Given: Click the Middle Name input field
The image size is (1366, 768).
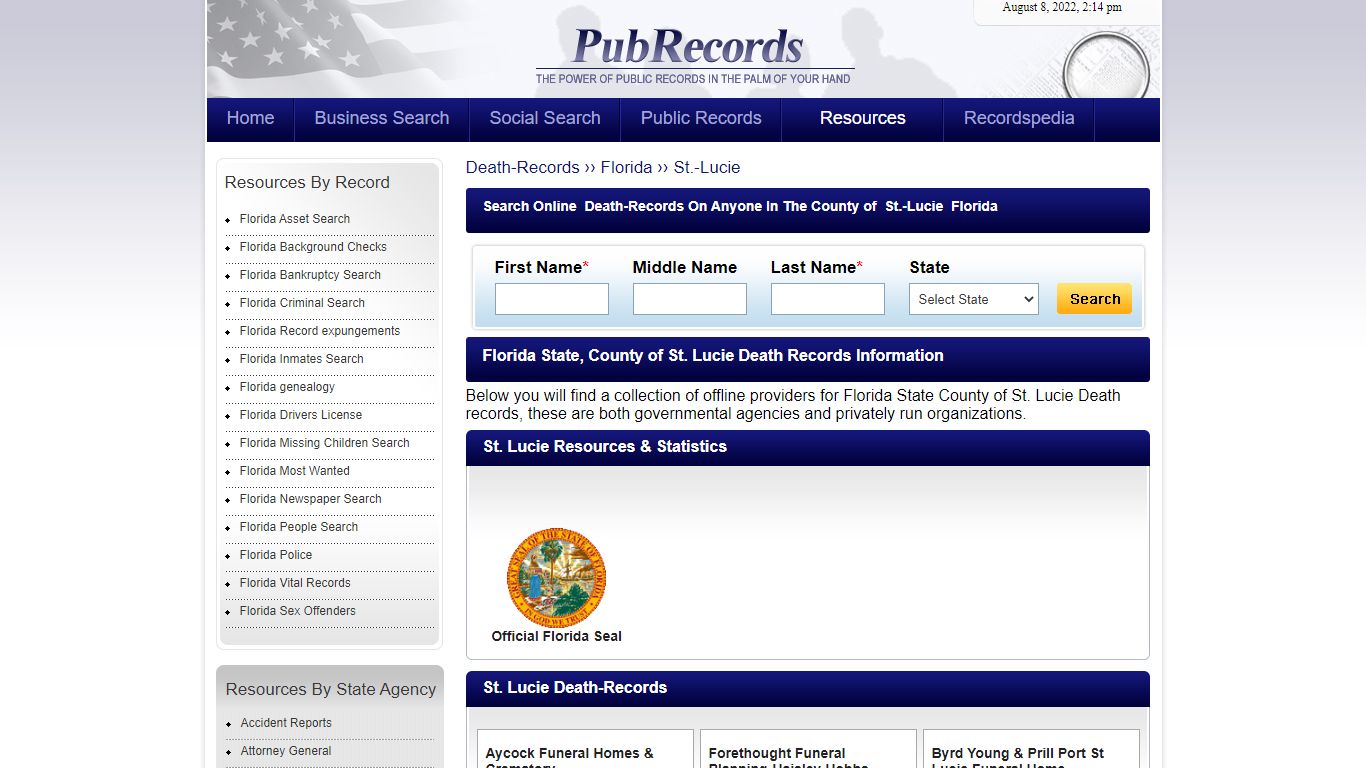Looking at the screenshot, I should click(x=690, y=299).
